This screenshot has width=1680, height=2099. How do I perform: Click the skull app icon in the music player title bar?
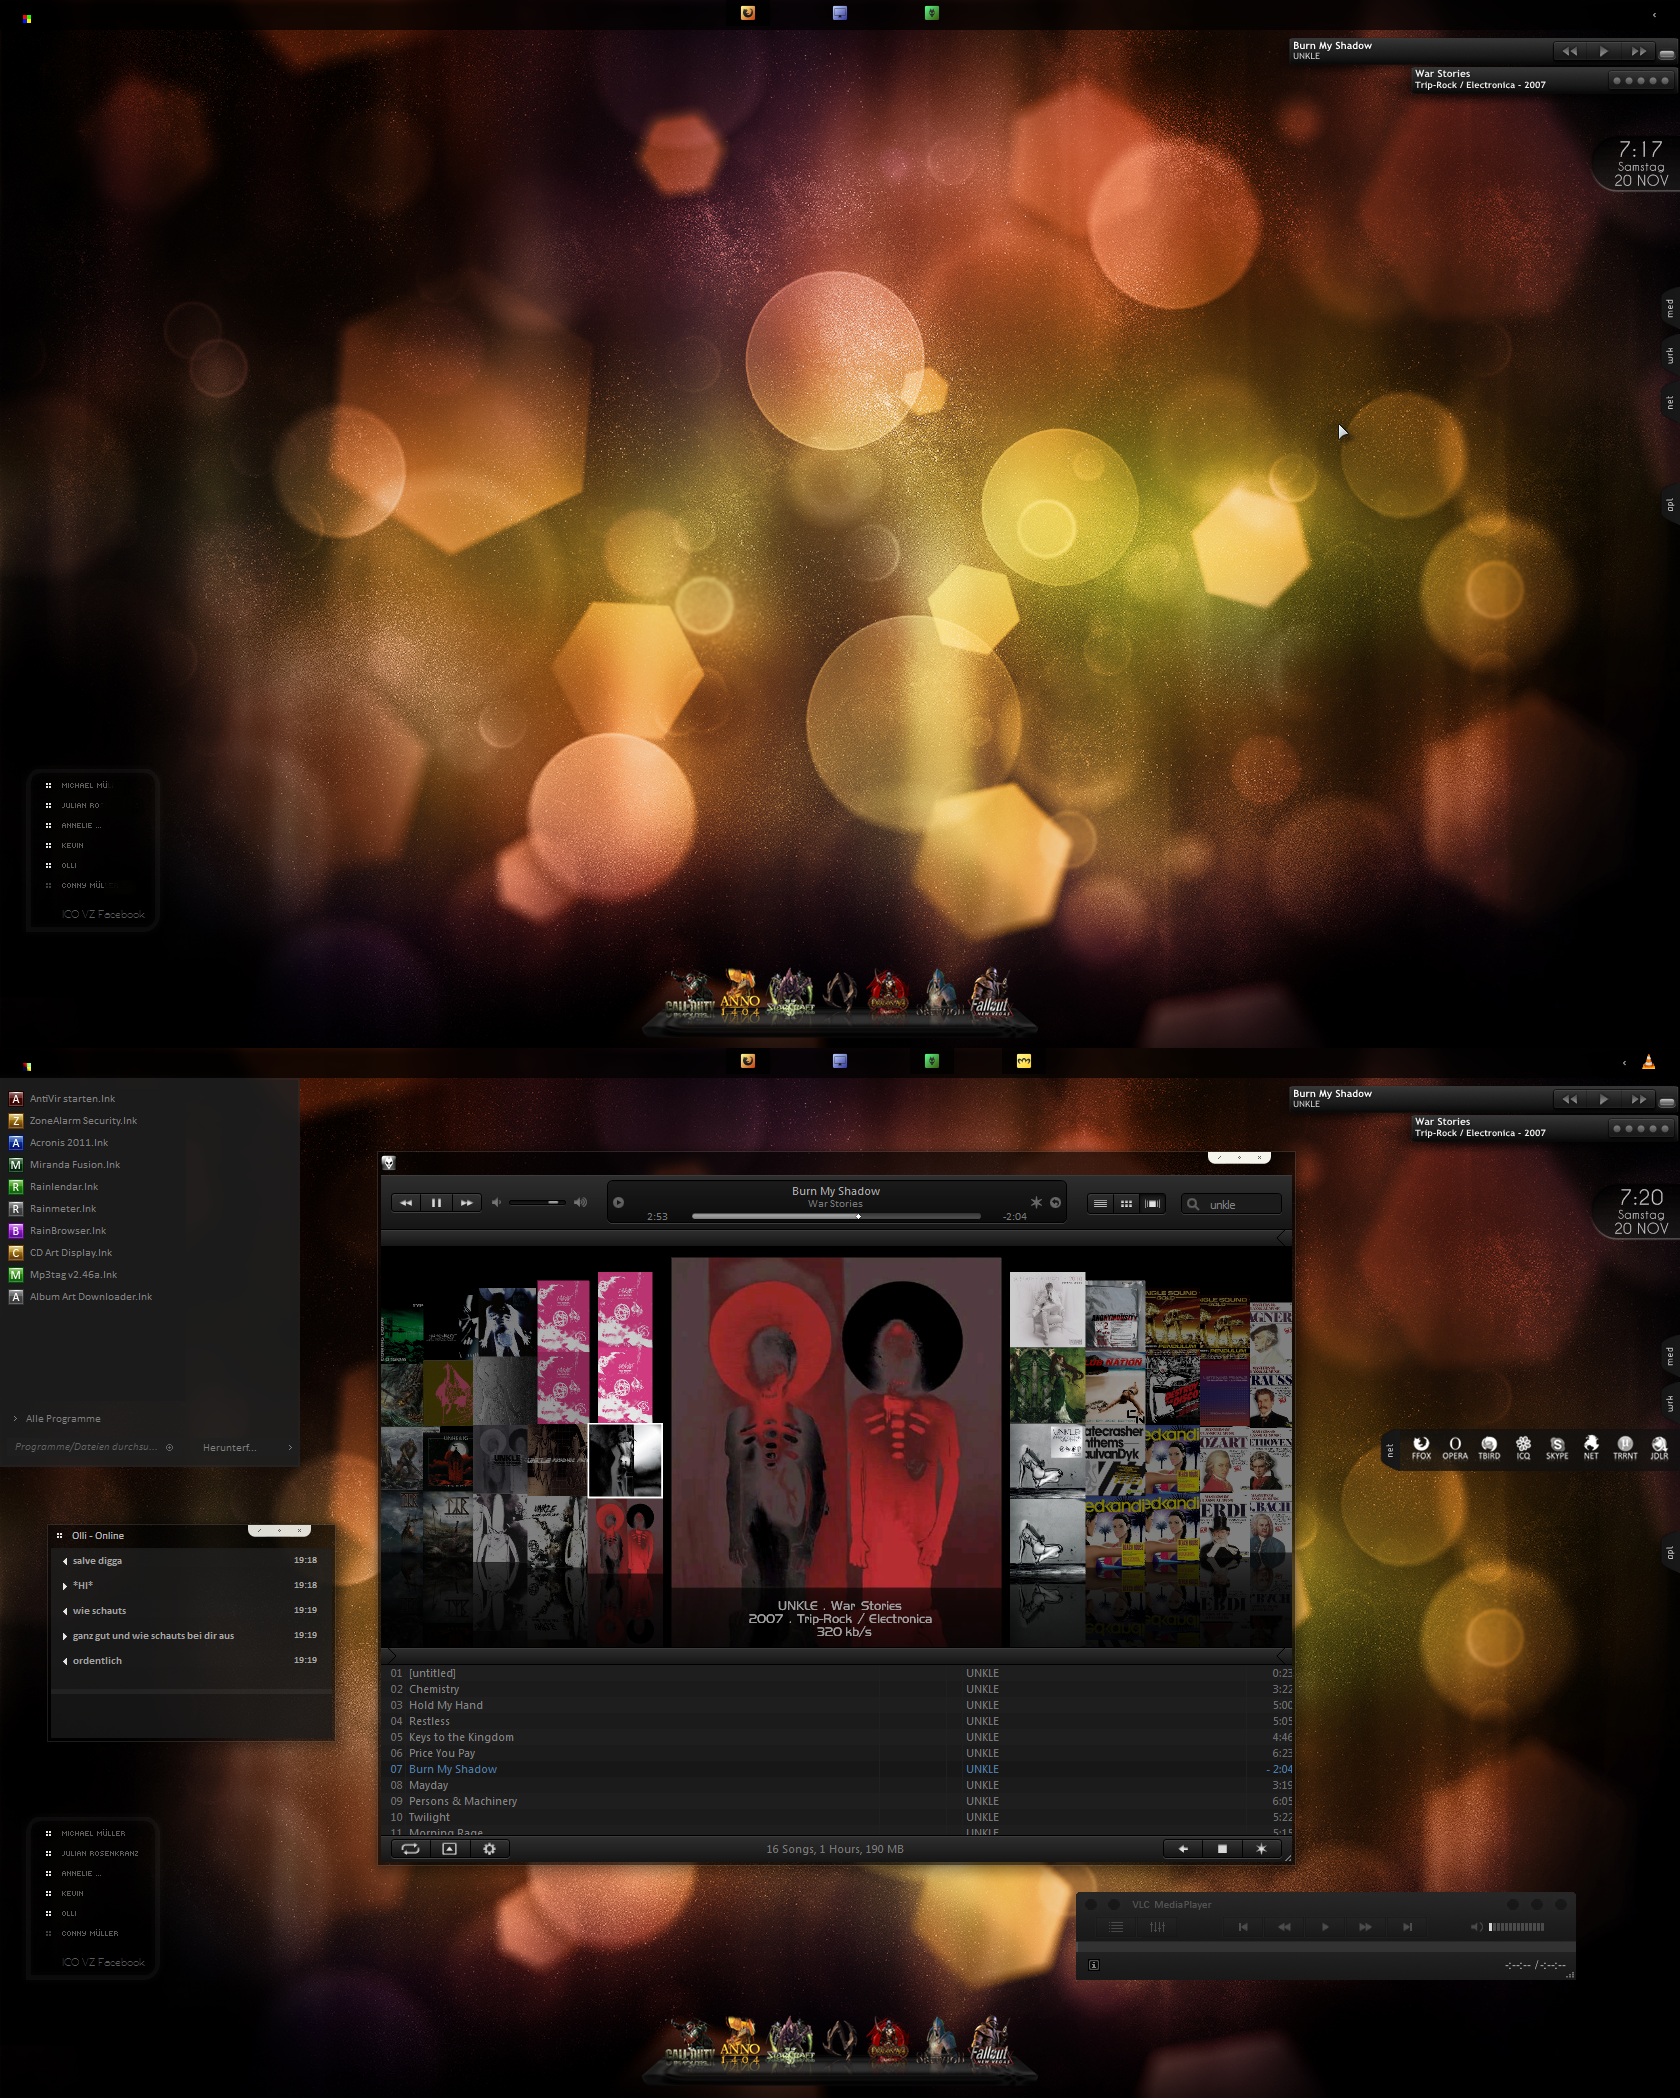(389, 1163)
